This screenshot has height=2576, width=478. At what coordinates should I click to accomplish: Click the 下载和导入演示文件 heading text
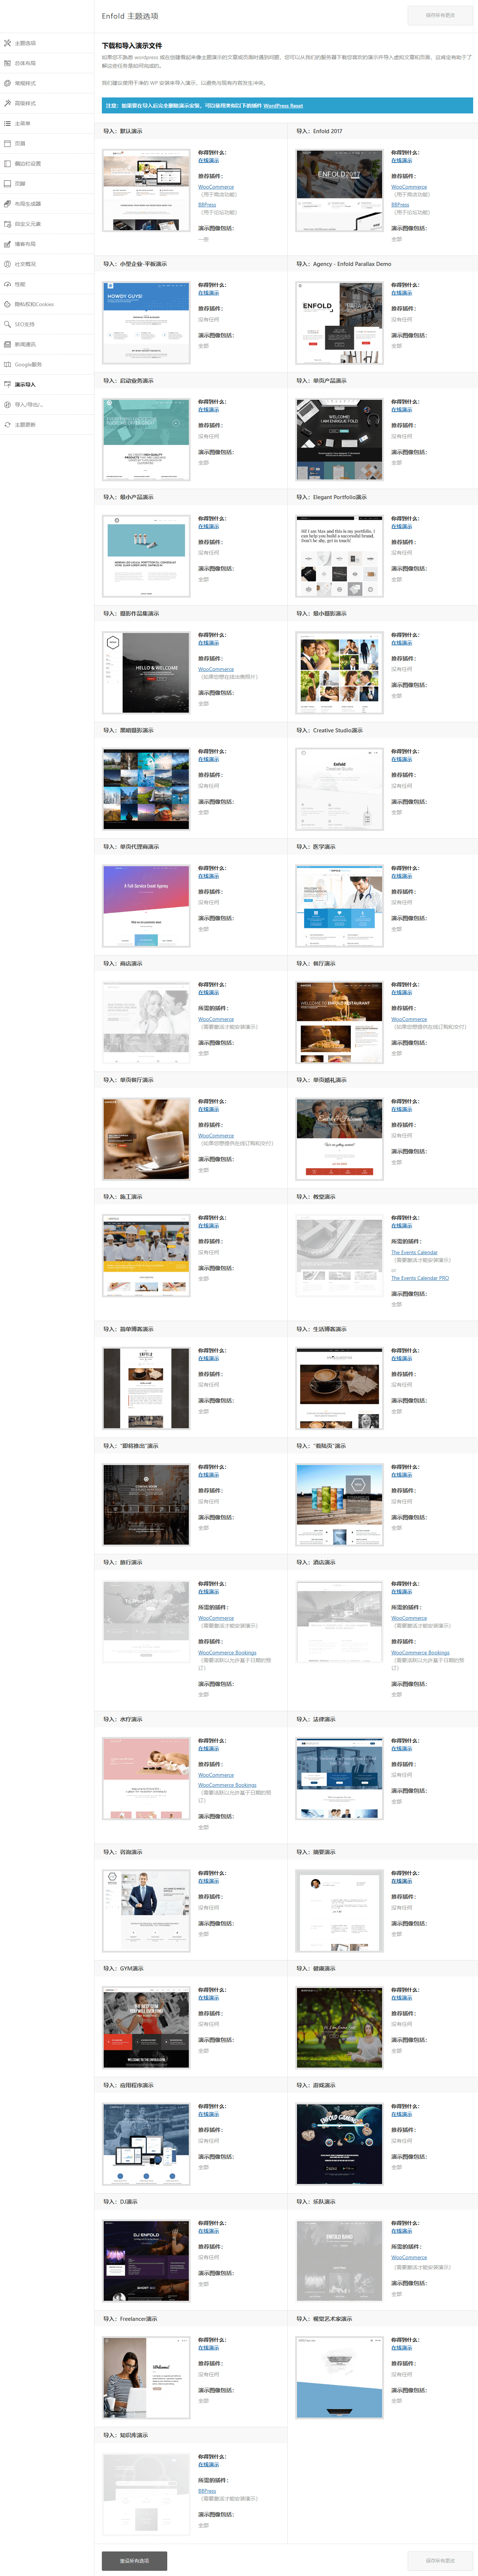(x=132, y=46)
